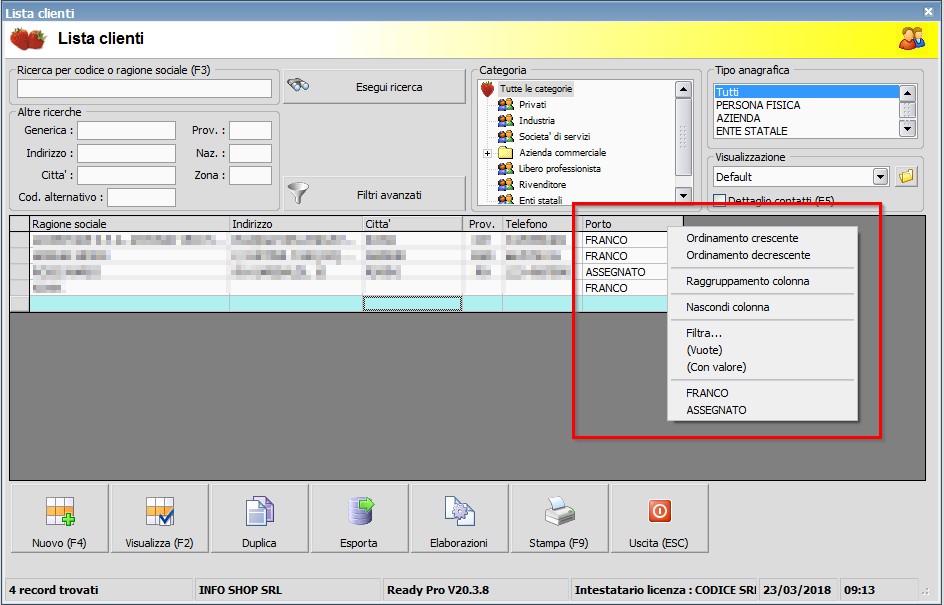Click the Stampa (F9) button
The height and width of the screenshot is (605, 944).
[x=559, y=518]
